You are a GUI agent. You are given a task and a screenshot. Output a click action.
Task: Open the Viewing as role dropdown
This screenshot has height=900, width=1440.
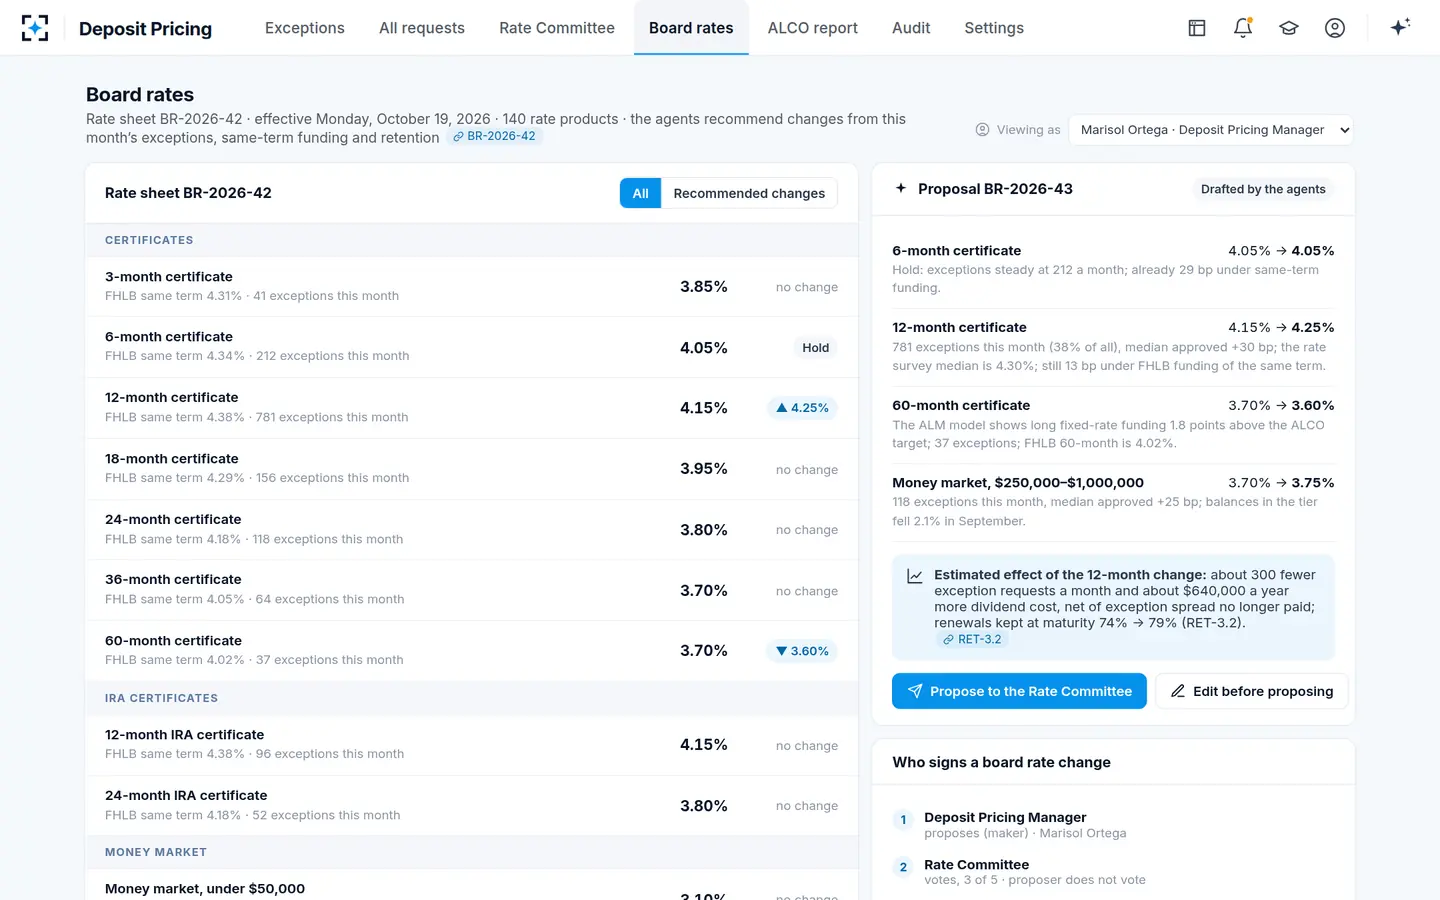click(1211, 130)
